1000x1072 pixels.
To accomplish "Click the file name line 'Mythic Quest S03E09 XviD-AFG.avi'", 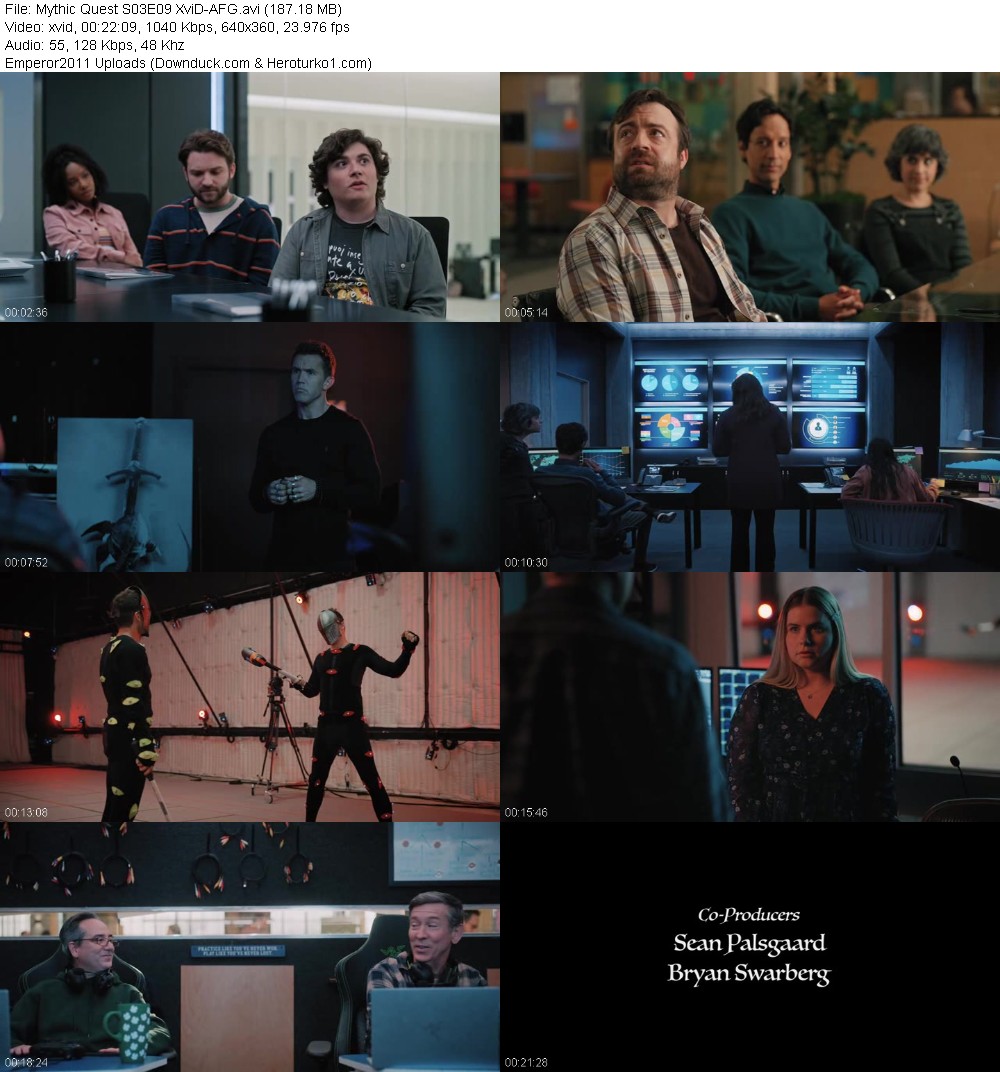I will click(x=174, y=9).
